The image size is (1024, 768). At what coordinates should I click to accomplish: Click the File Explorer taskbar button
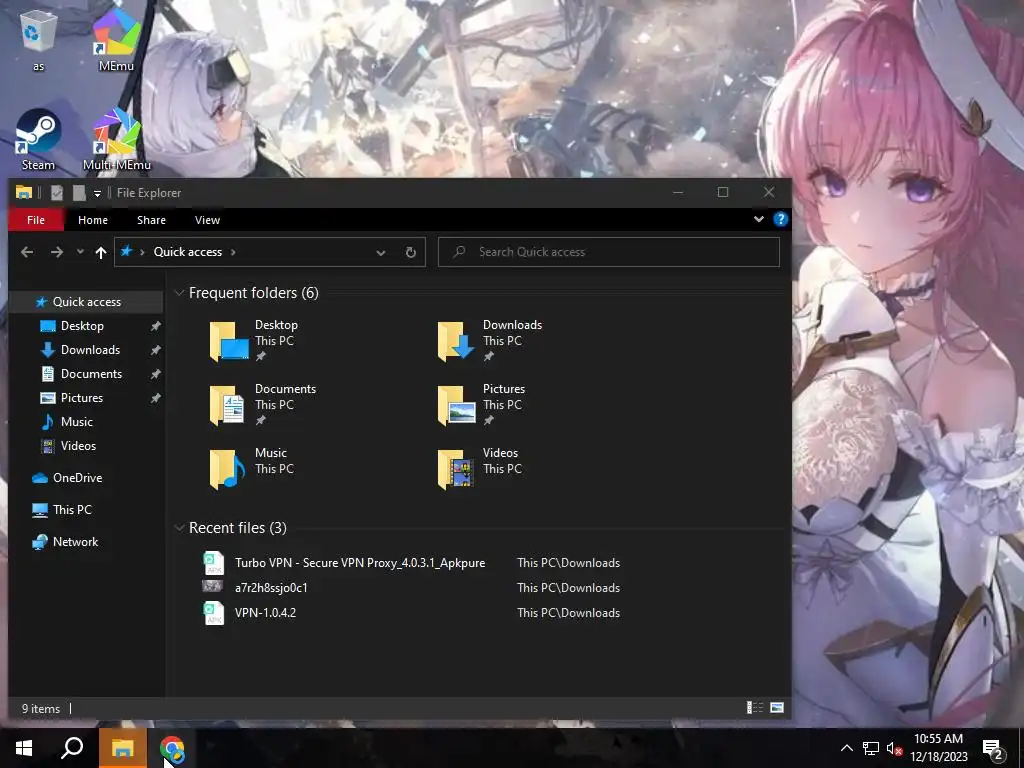point(122,748)
